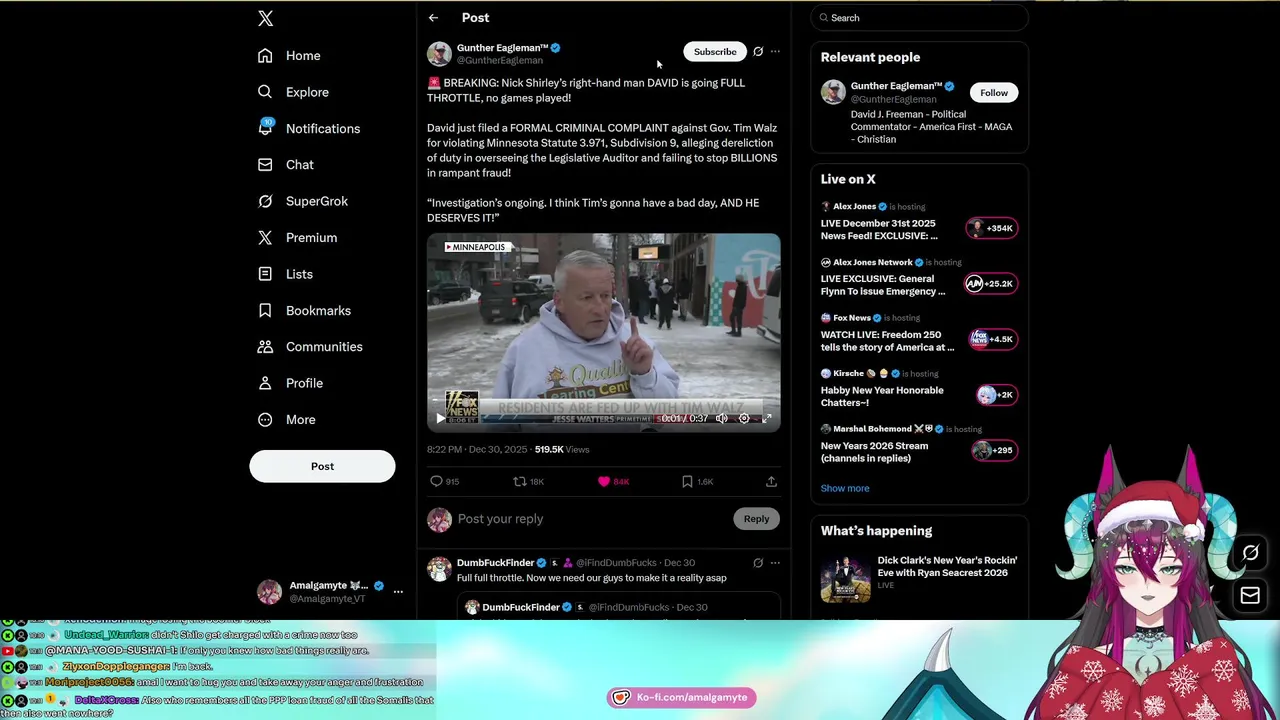1280x720 pixels.
Task: Open Alex Jones live news feed
Action: coord(880,230)
